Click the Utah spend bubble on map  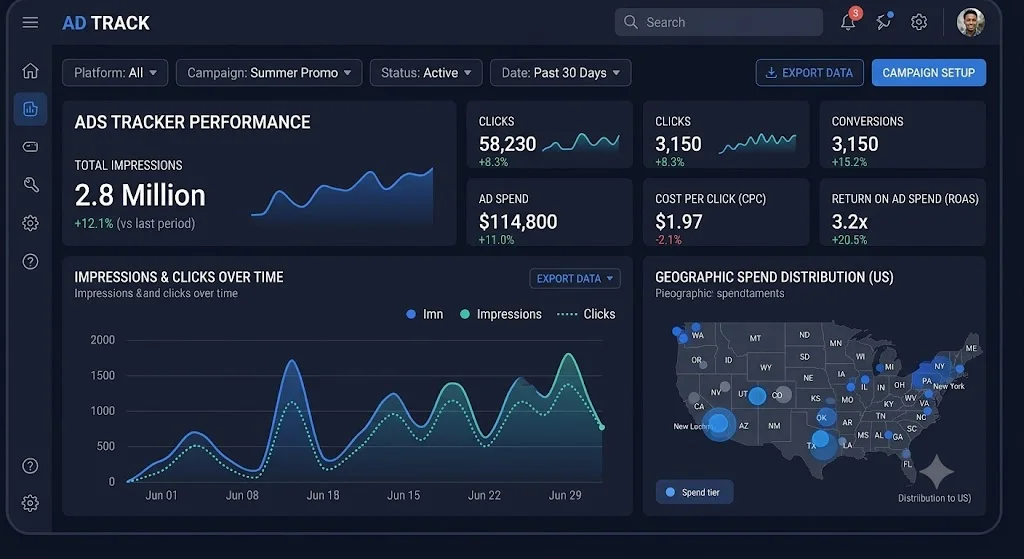coord(757,396)
